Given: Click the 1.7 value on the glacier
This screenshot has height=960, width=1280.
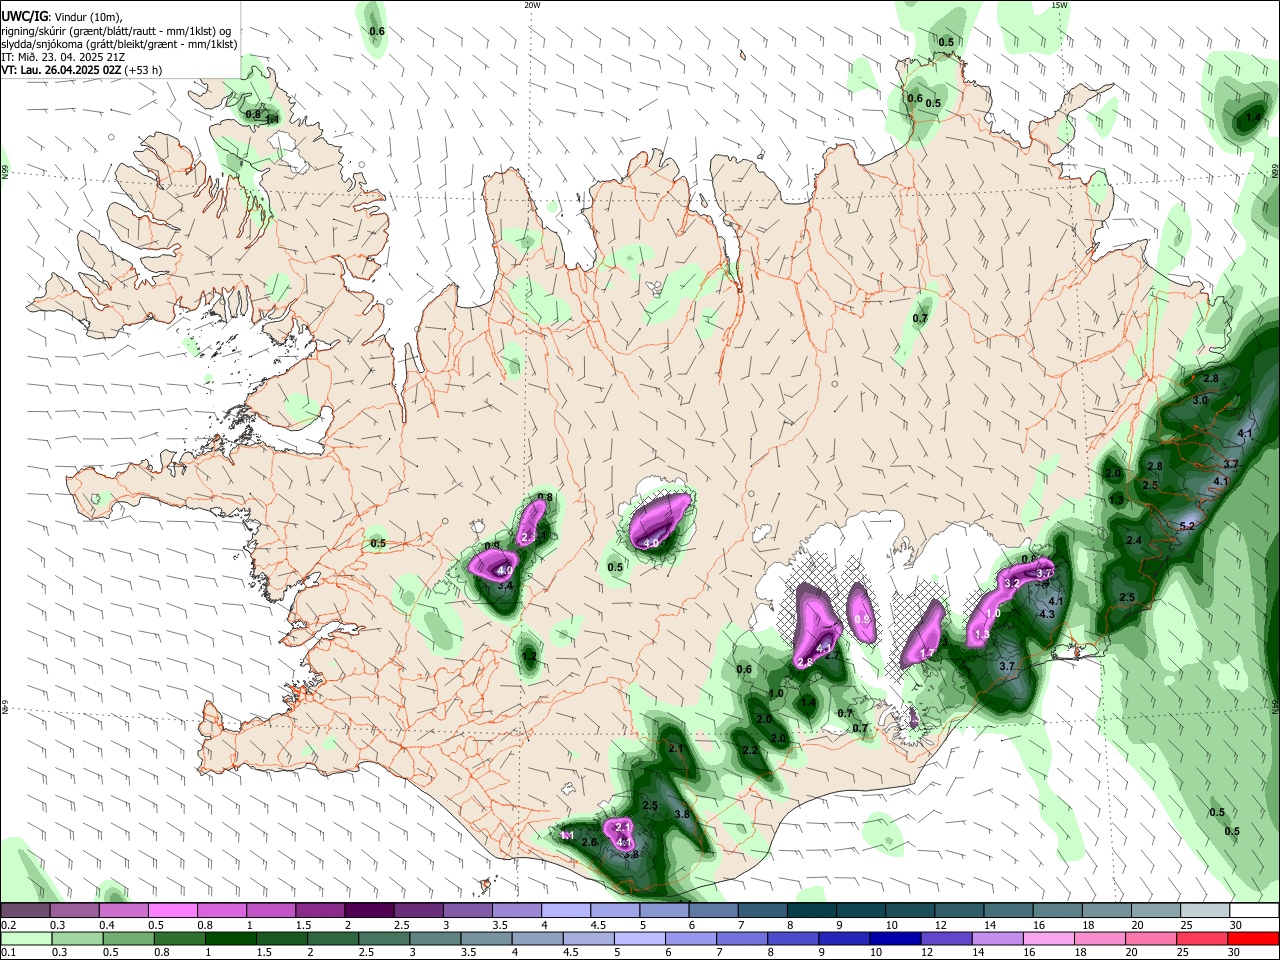Looking at the screenshot, I should click(927, 653).
